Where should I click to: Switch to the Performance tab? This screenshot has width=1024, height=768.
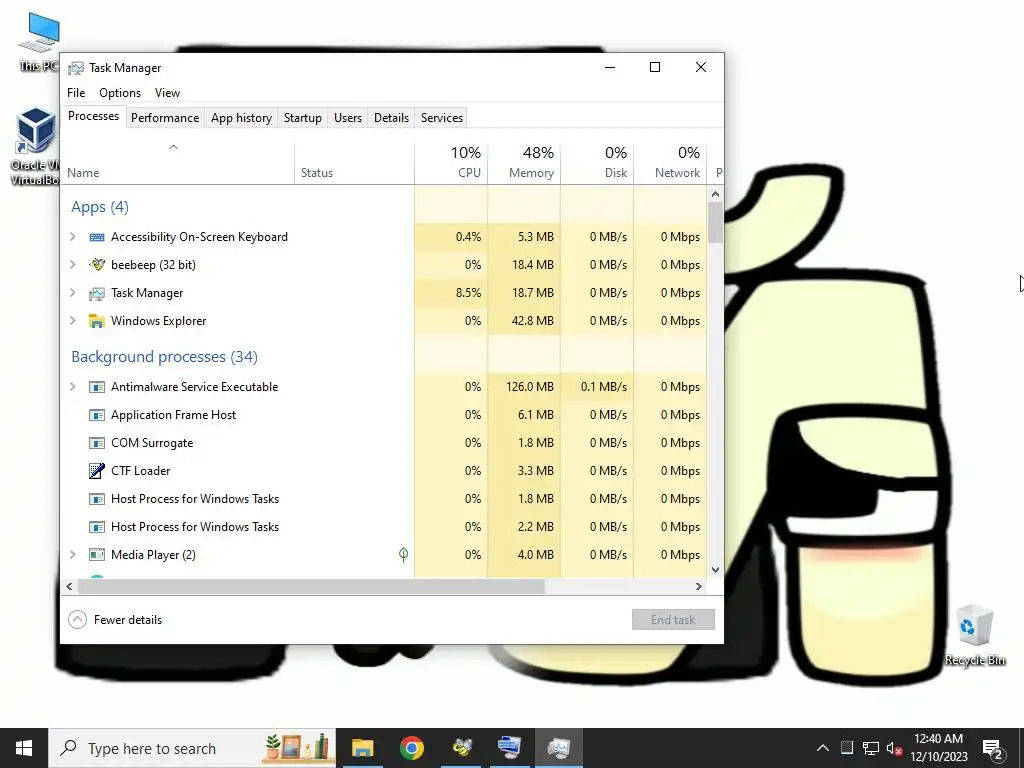point(165,118)
